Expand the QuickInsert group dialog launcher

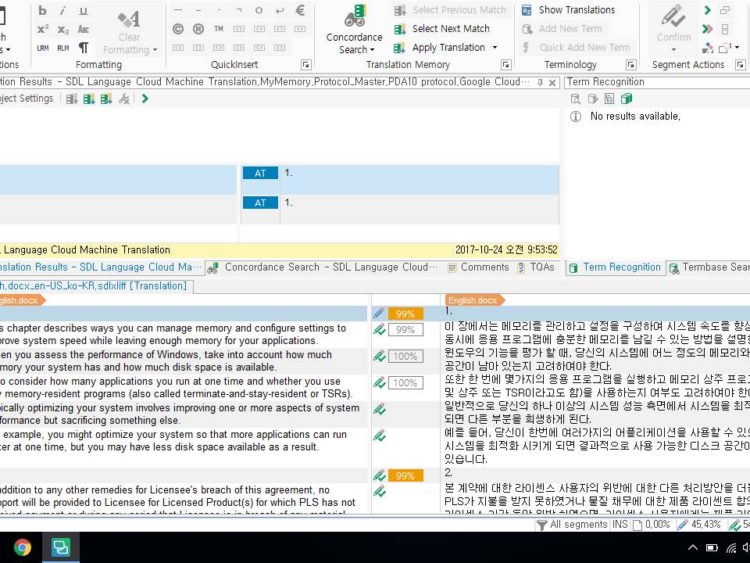(x=306, y=65)
